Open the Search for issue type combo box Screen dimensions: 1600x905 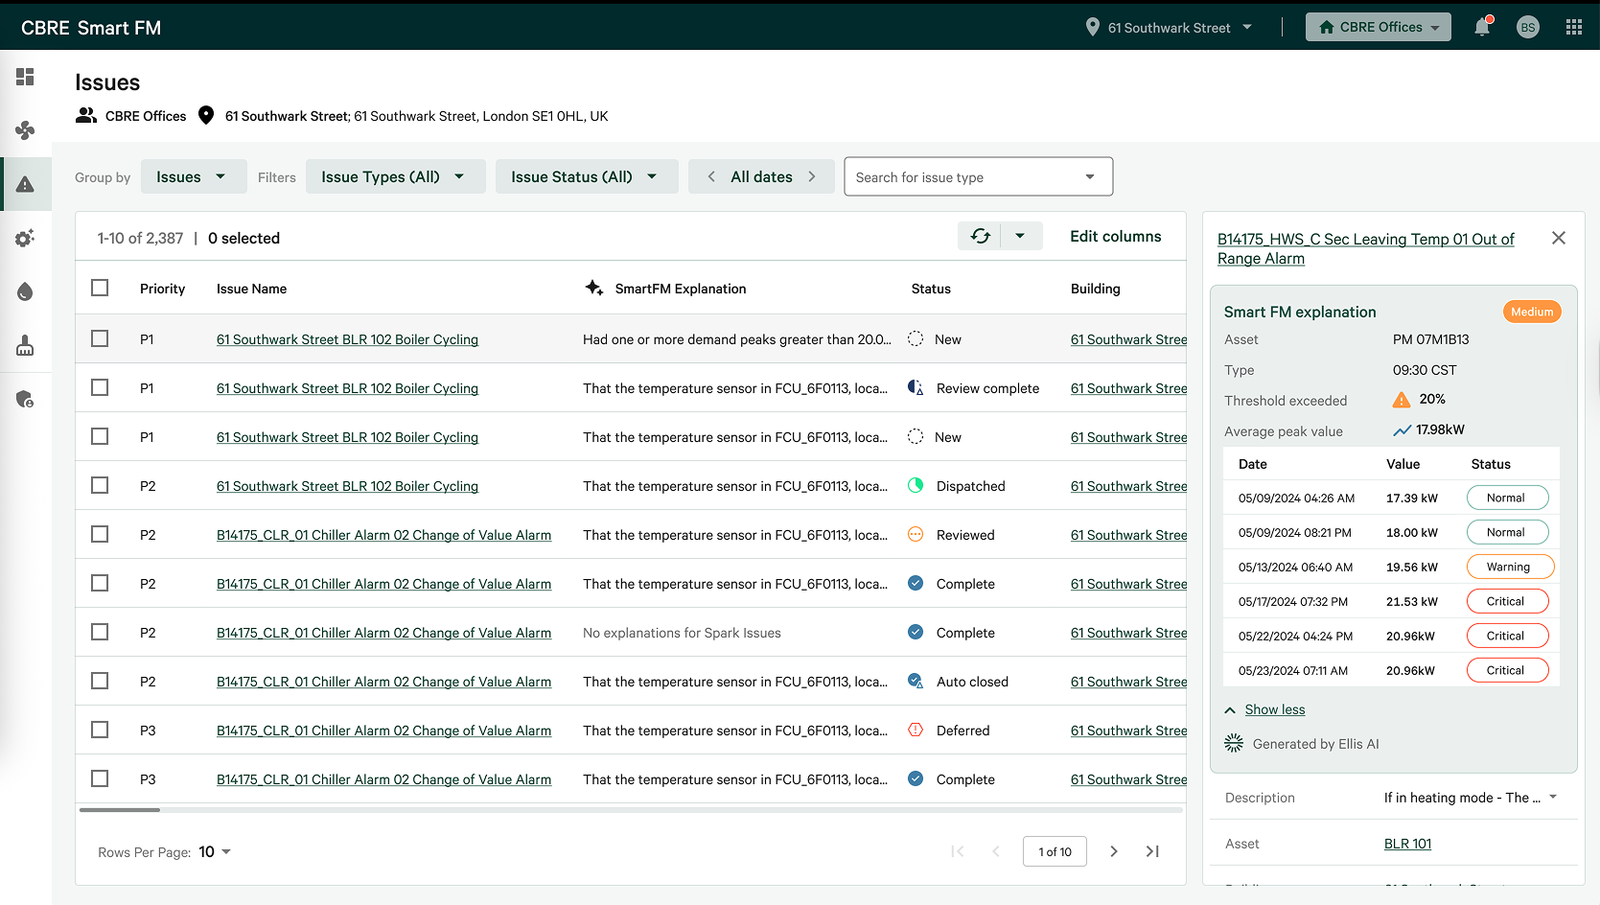[x=978, y=177]
